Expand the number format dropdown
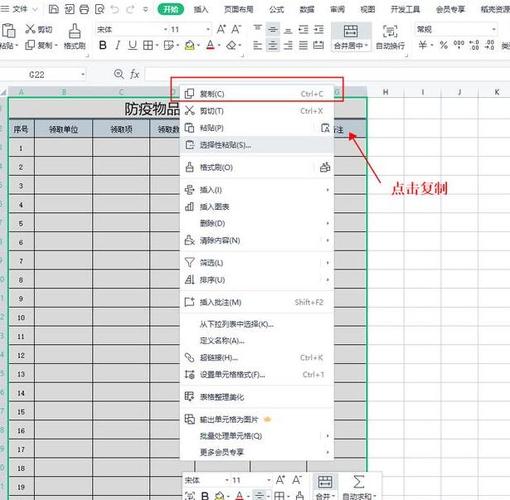This screenshot has width=510, height=500. coord(494,29)
